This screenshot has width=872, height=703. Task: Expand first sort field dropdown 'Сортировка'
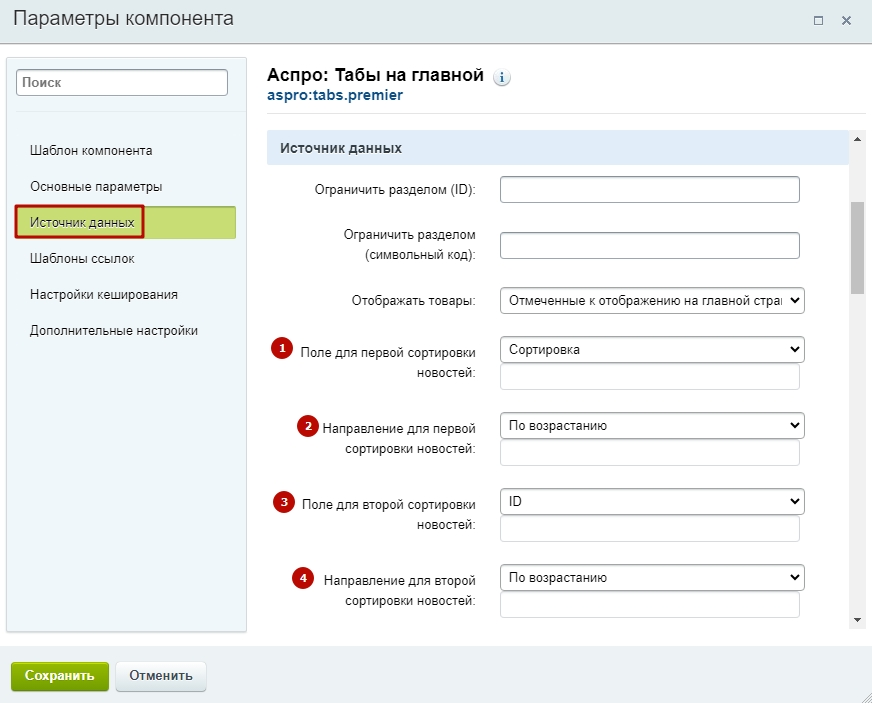click(652, 350)
